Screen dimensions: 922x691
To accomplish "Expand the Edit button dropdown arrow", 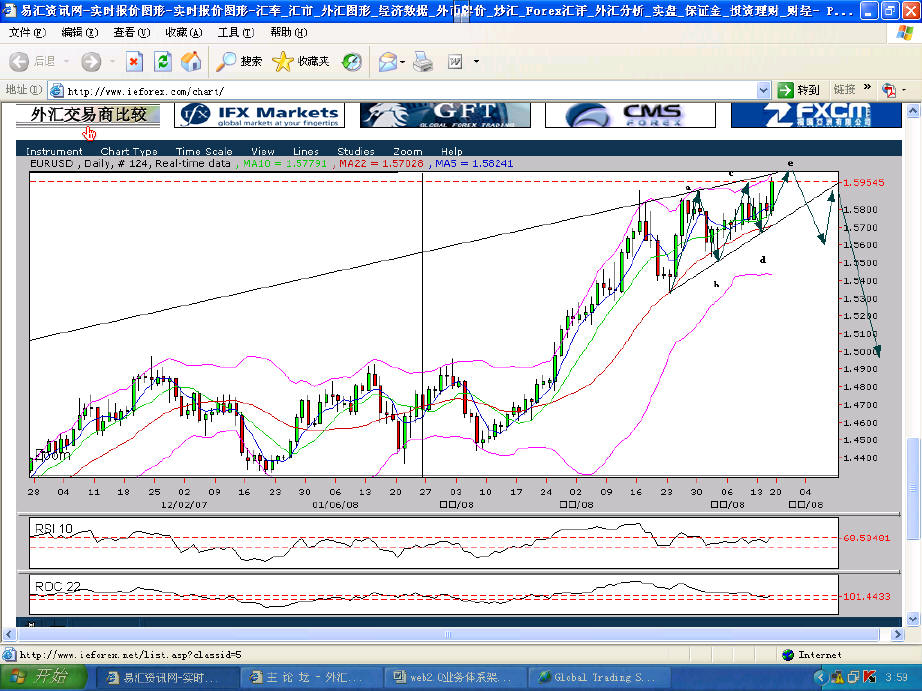I will pyautogui.click(x=476, y=61).
